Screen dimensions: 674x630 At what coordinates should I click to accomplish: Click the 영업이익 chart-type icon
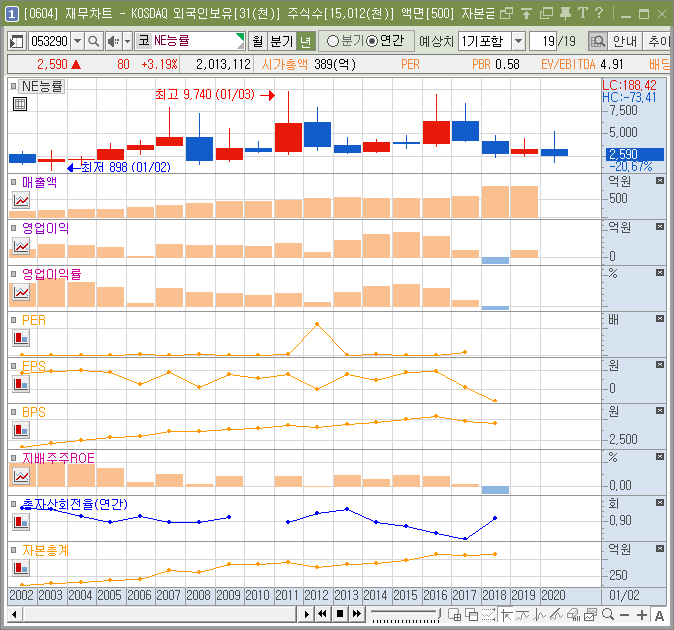point(21,246)
